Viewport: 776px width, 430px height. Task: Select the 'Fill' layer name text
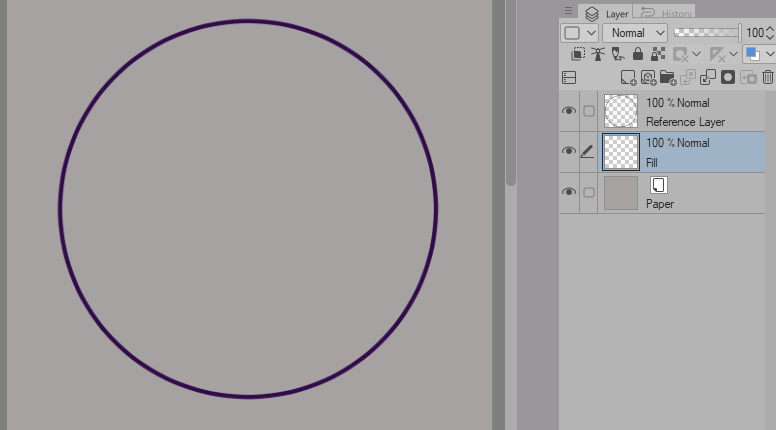[652, 163]
